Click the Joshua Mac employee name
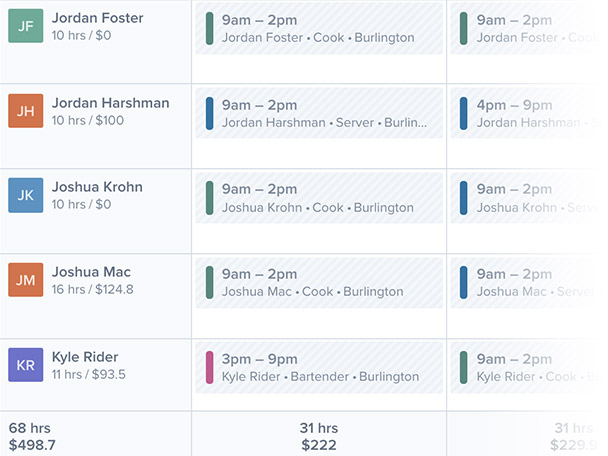This screenshot has height=456, width=608. click(92, 272)
